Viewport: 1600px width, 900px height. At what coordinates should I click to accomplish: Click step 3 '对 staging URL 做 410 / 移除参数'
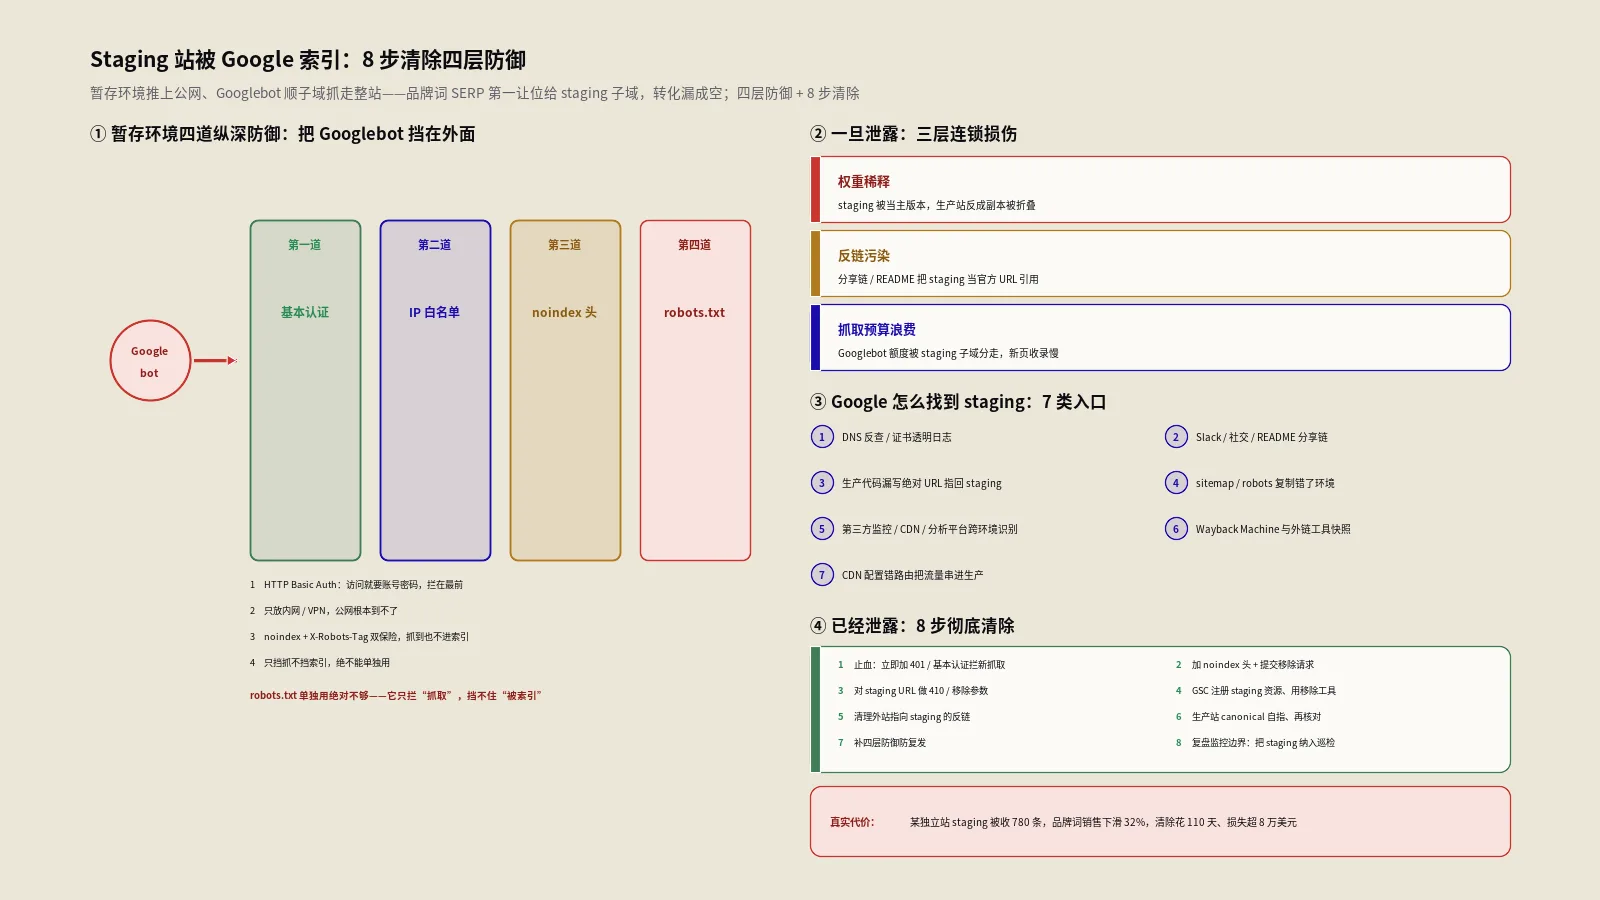tap(921, 691)
